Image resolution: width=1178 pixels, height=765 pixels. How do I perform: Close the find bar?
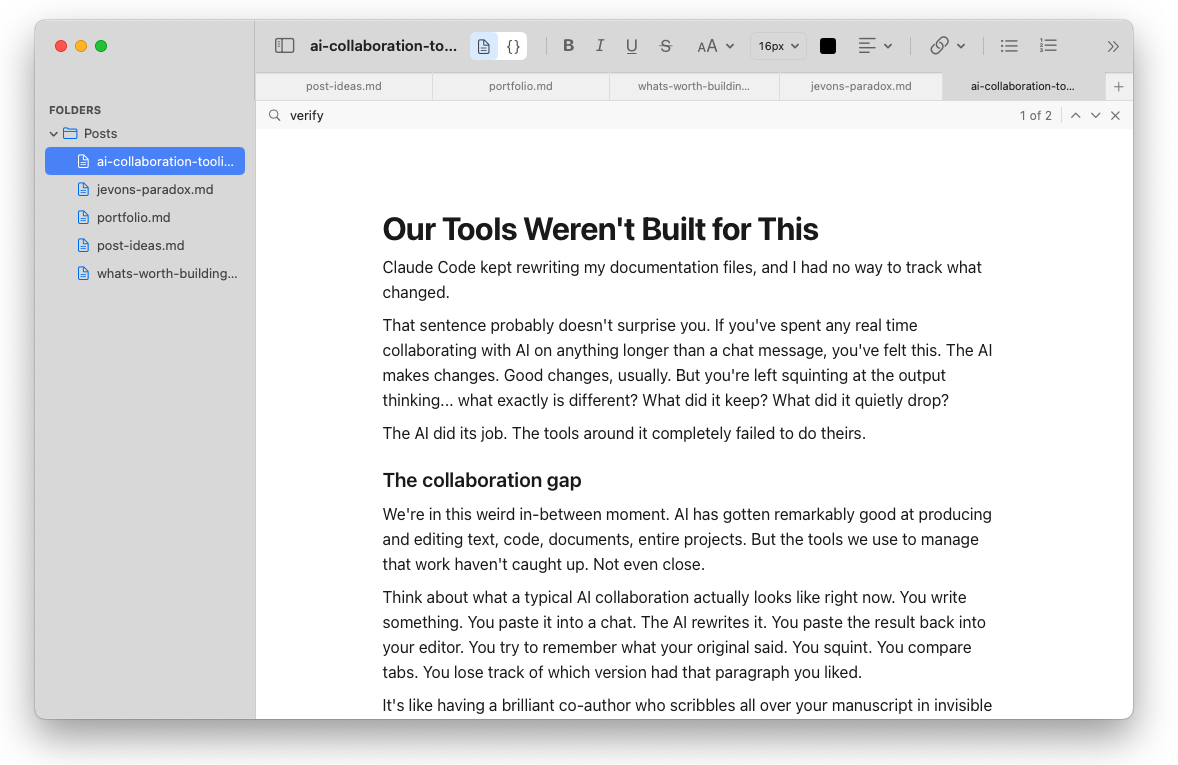[x=1116, y=116]
